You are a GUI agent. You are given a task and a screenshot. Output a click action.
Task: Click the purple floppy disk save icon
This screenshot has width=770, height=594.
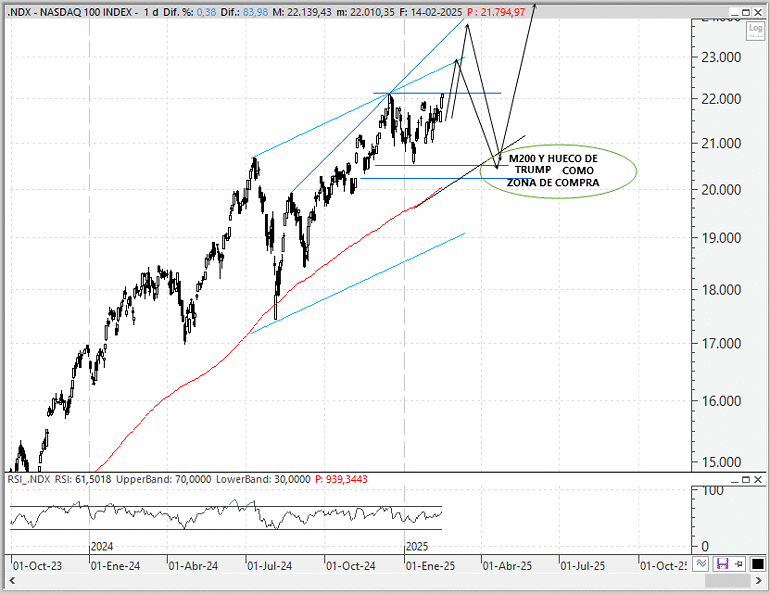(722, 564)
